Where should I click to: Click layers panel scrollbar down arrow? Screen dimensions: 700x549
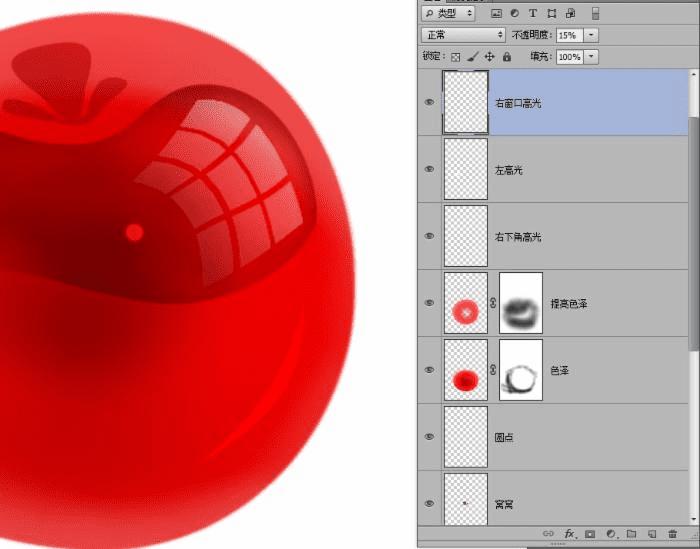pos(694,519)
